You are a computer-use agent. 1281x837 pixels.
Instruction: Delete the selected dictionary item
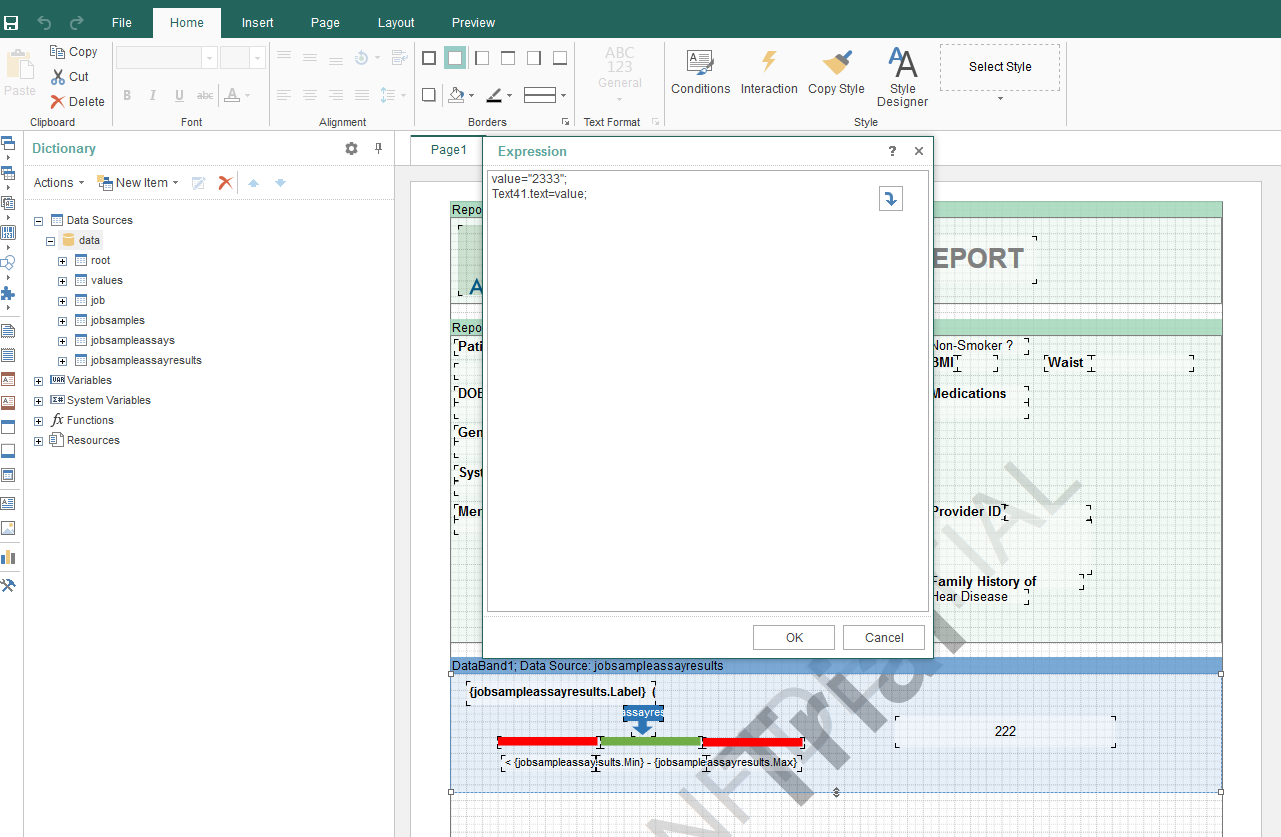226,183
